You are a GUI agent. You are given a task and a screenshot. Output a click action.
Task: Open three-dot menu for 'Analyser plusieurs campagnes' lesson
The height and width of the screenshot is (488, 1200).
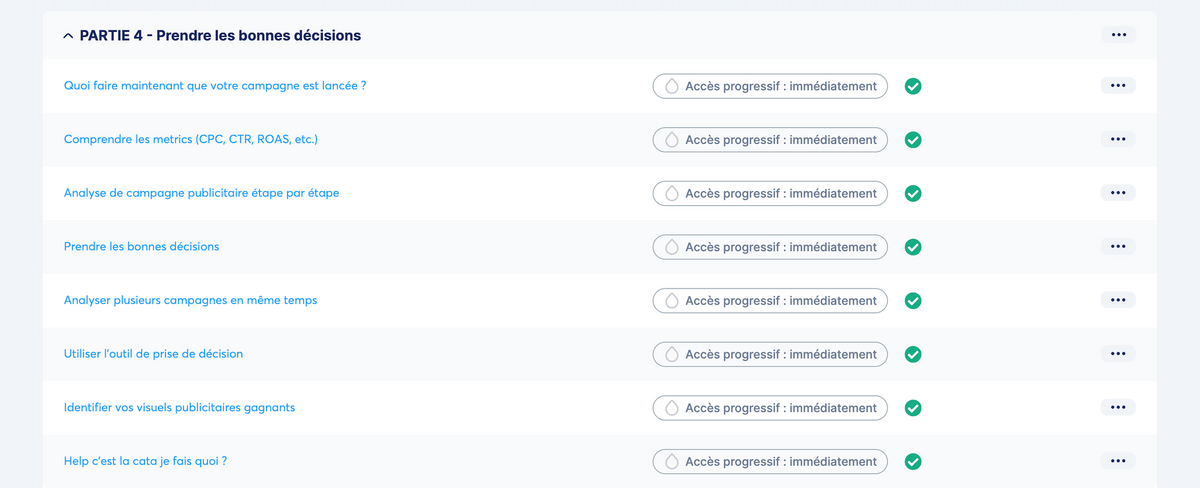click(x=1118, y=299)
